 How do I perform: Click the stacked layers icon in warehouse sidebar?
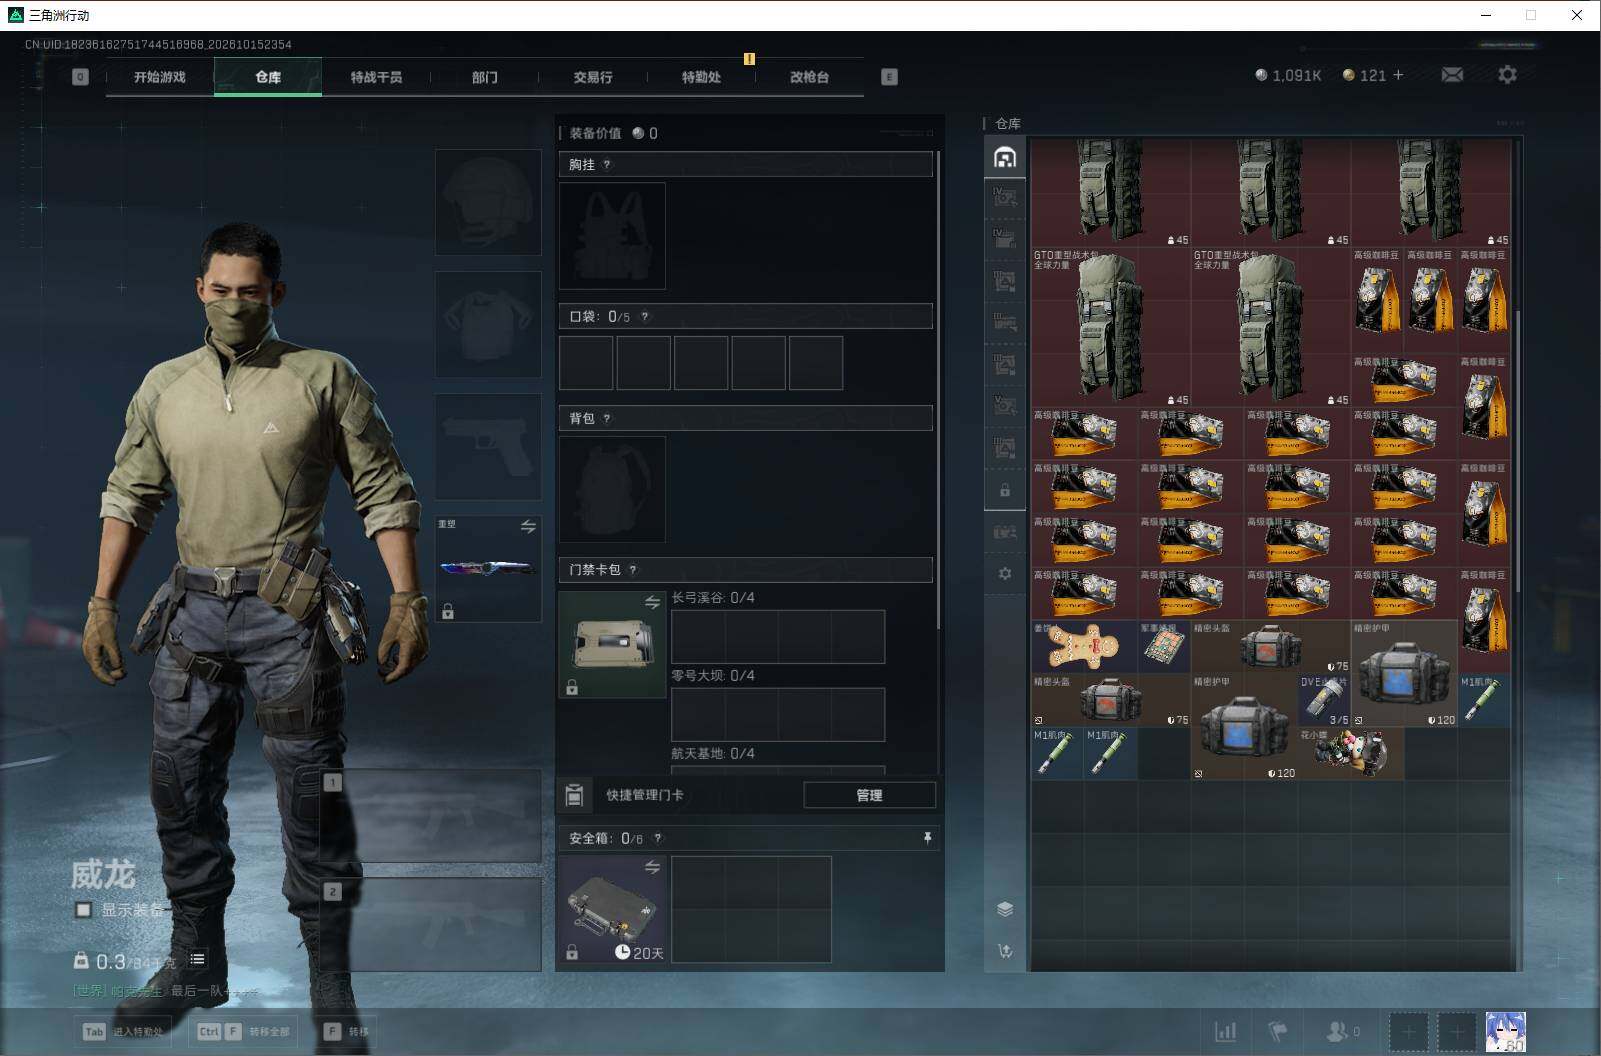point(1005,908)
